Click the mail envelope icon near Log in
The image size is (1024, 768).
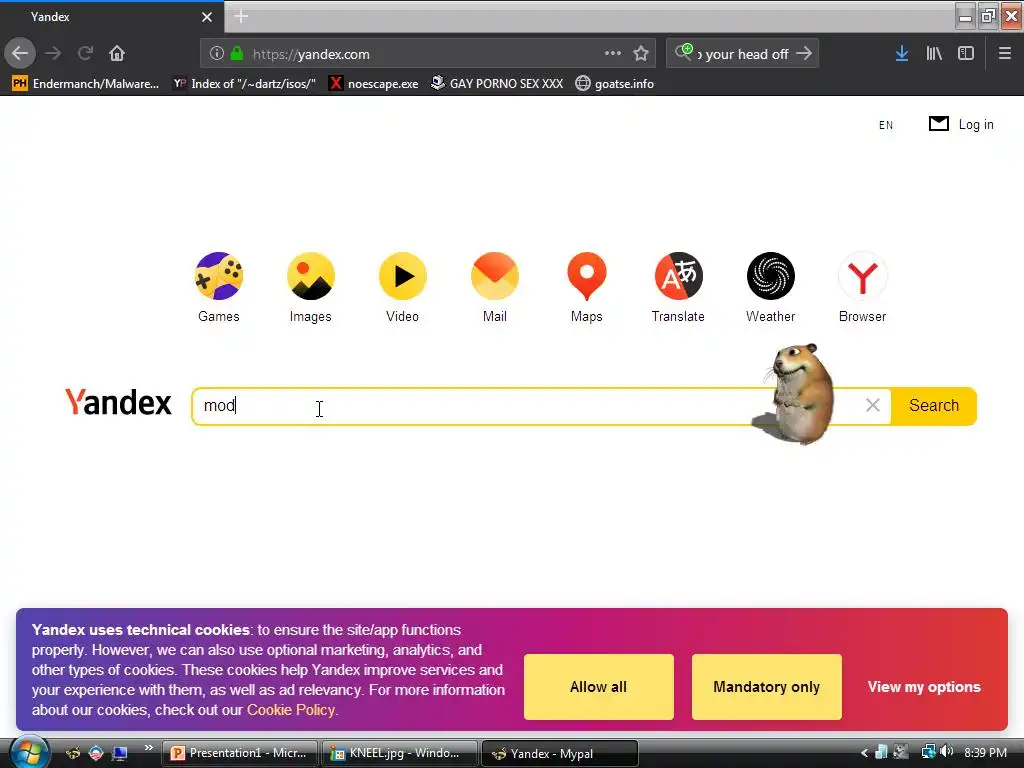(x=938, y=123)
